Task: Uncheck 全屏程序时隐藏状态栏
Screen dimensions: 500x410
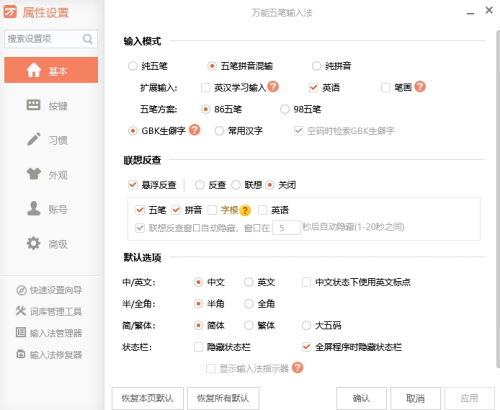Action: [307, 347]
